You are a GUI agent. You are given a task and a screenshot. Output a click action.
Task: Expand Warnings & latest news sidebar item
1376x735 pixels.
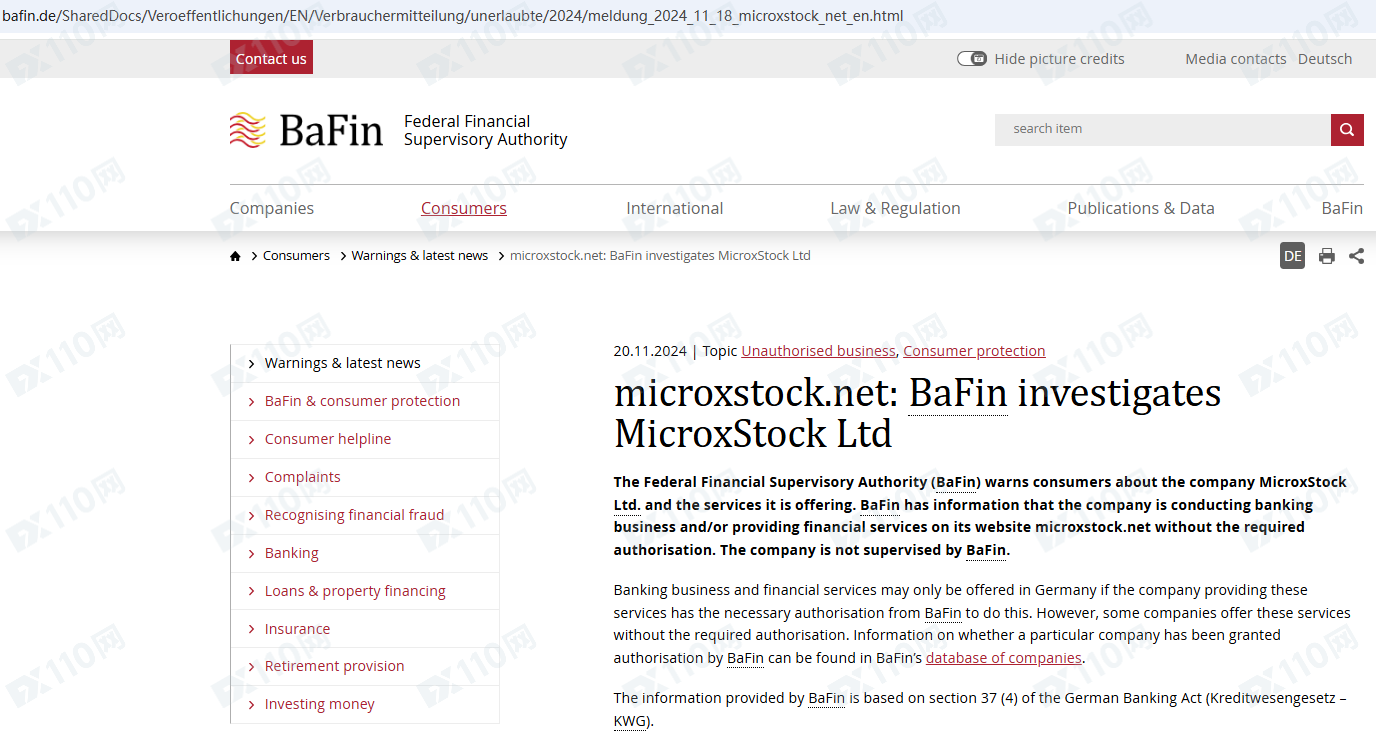(x=342, y=363)
